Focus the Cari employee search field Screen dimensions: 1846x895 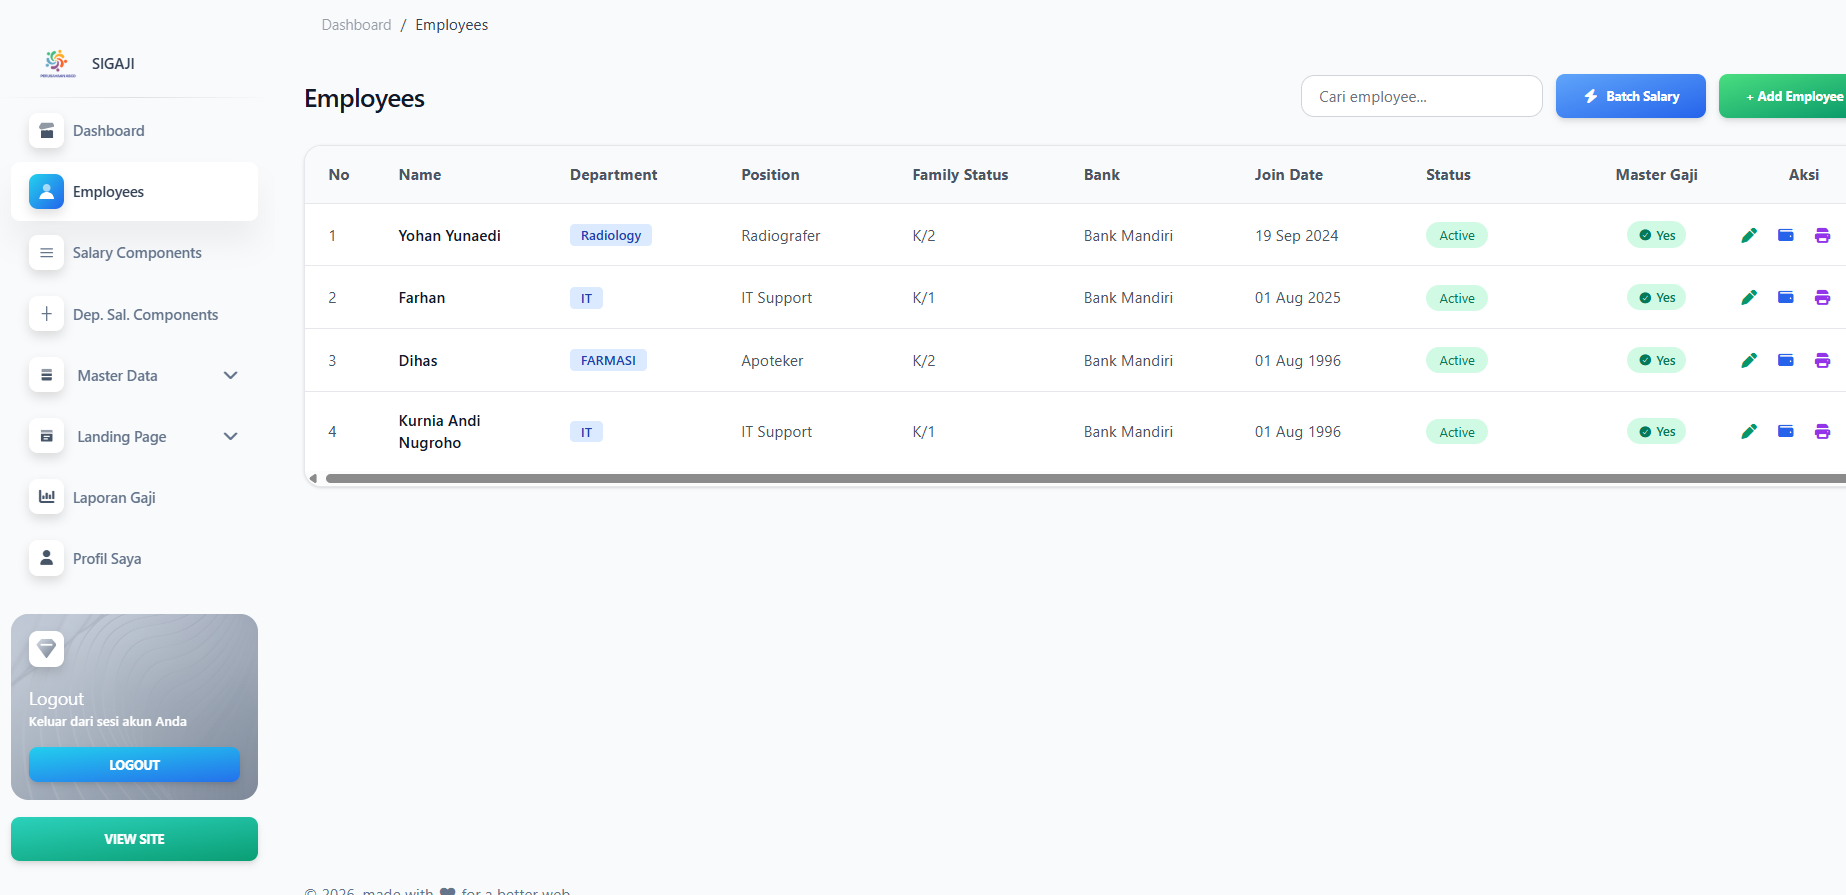1421,96
